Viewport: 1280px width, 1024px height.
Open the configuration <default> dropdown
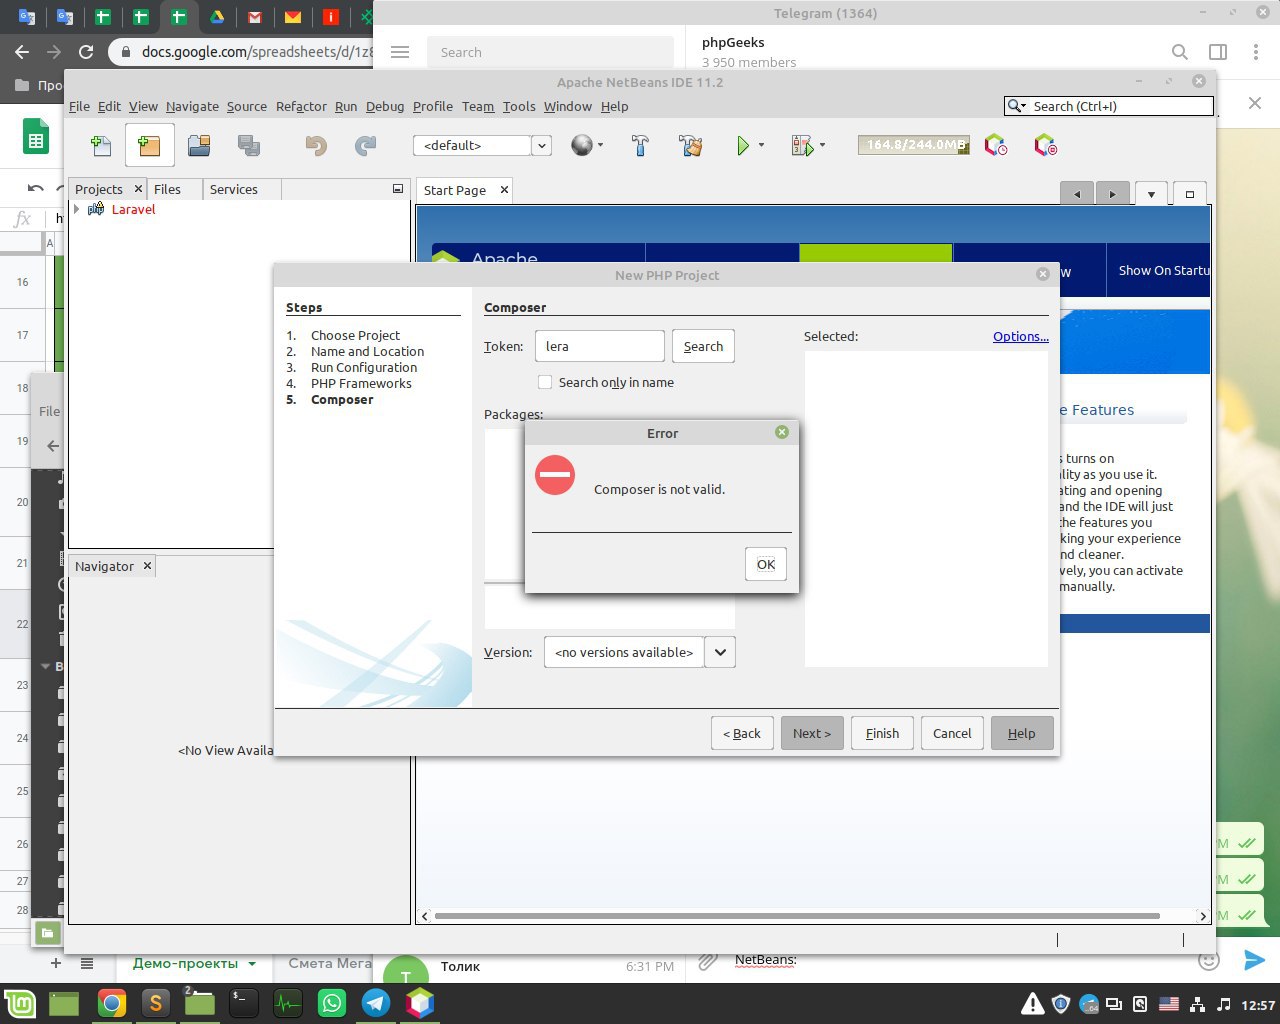pyautogui.click(x=541, y=146)
